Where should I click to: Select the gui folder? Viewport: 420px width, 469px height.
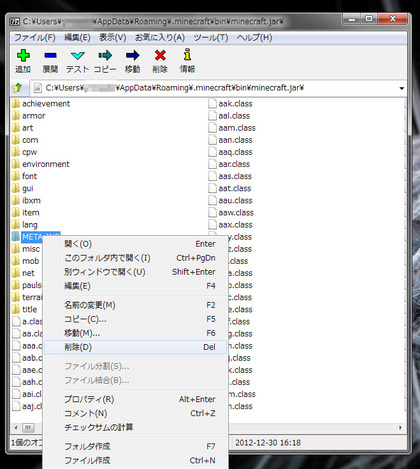(x=23, y=188)
